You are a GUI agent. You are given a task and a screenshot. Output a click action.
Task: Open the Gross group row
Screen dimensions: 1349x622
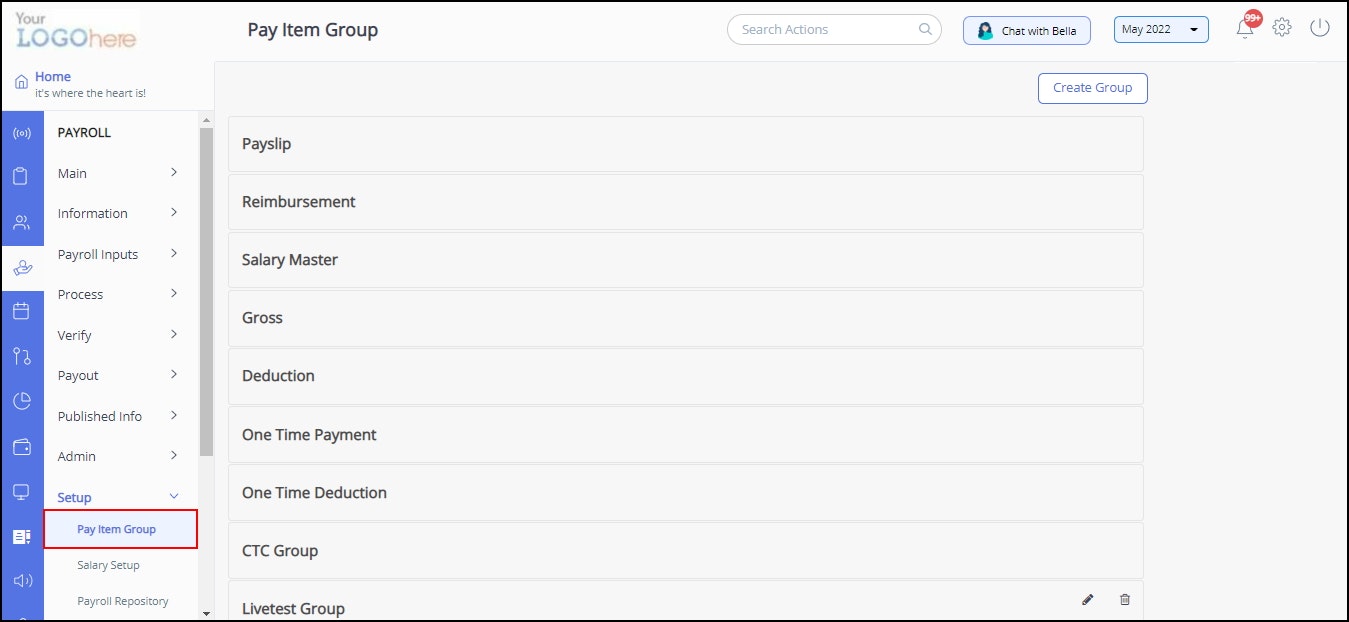pyautogui.click(x=685, y=318)
